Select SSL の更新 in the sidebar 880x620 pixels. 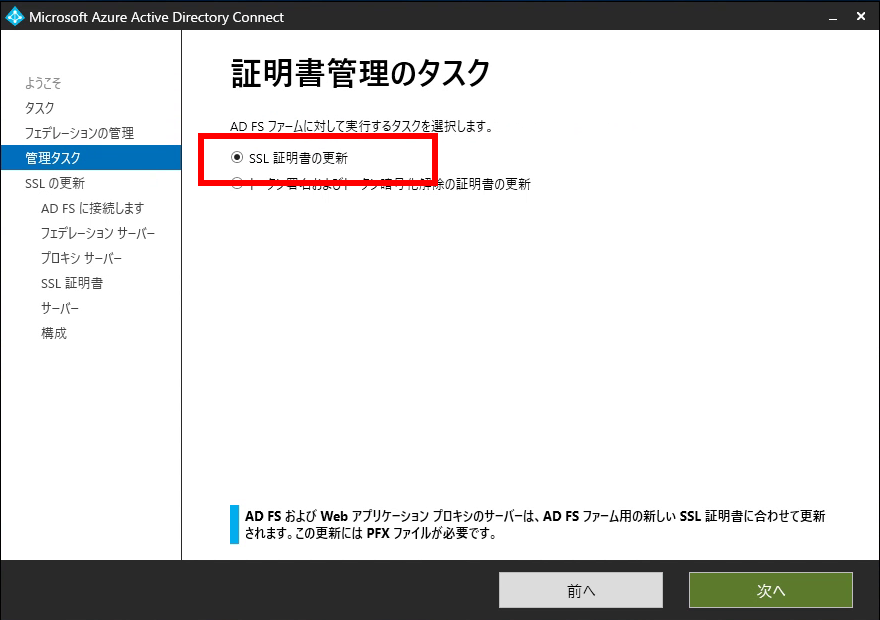(x=54, y=183)
